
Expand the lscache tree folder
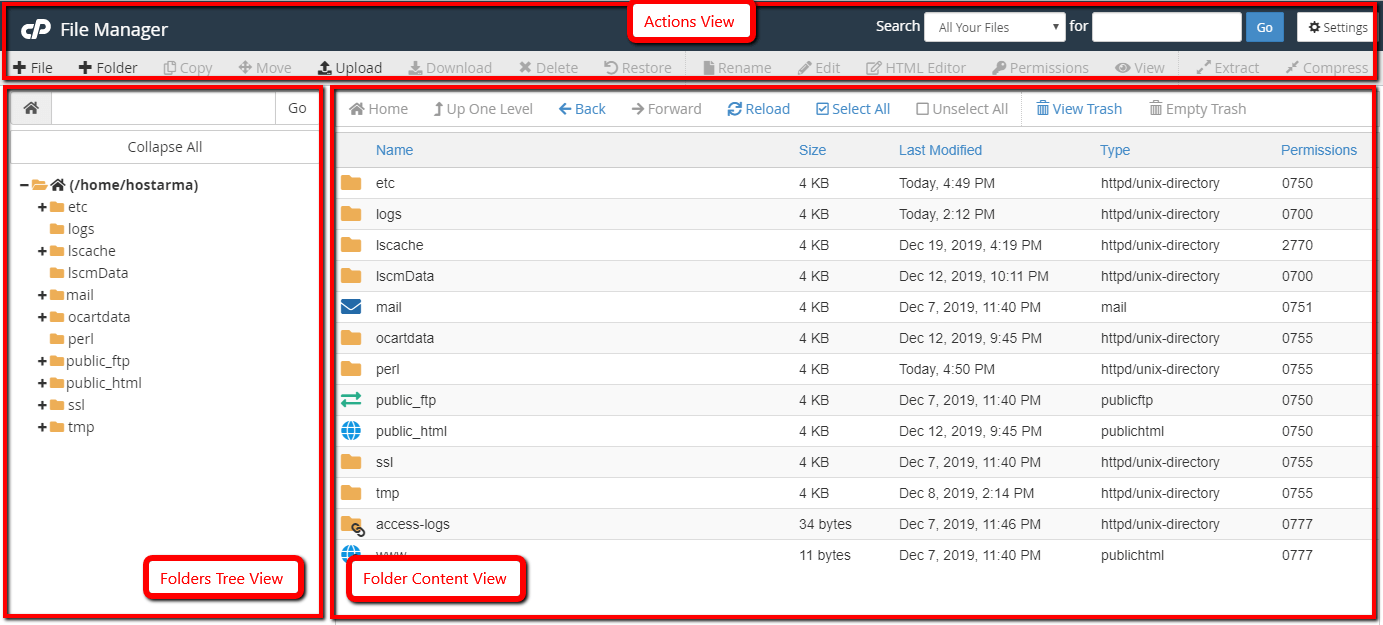(42, 251)
